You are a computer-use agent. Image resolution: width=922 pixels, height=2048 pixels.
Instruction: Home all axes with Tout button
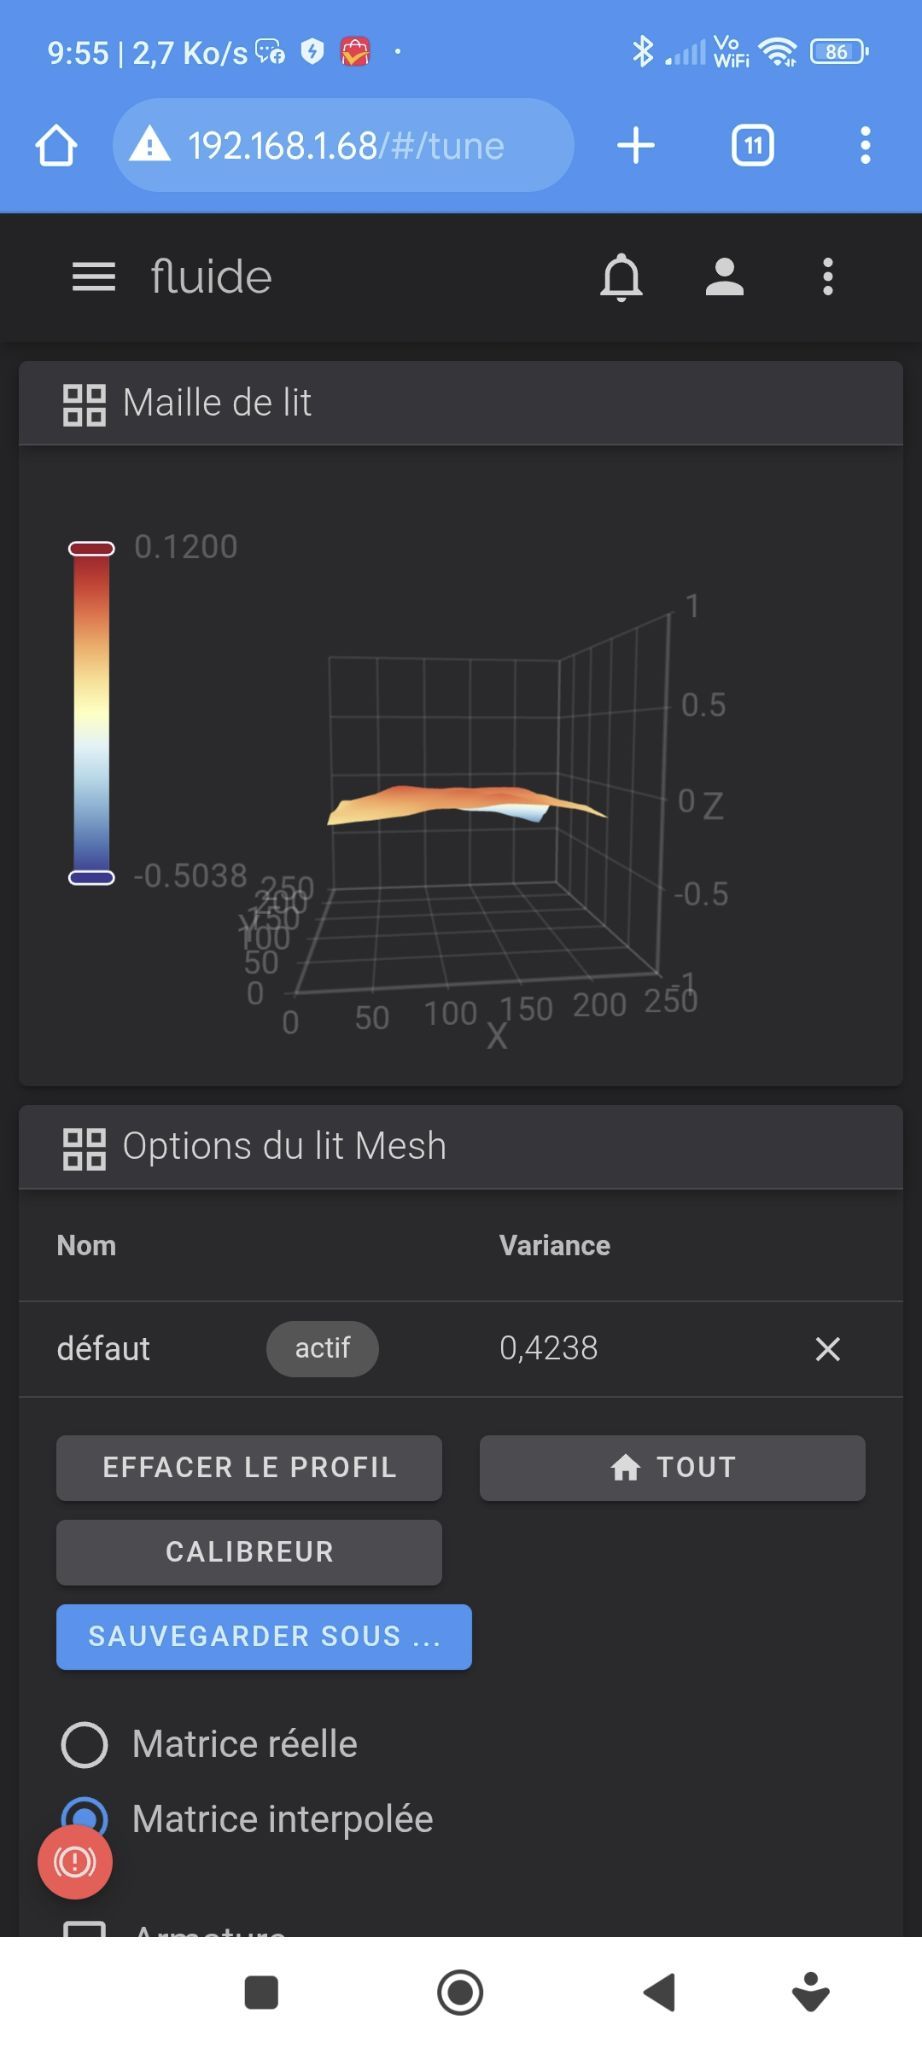672,1467
